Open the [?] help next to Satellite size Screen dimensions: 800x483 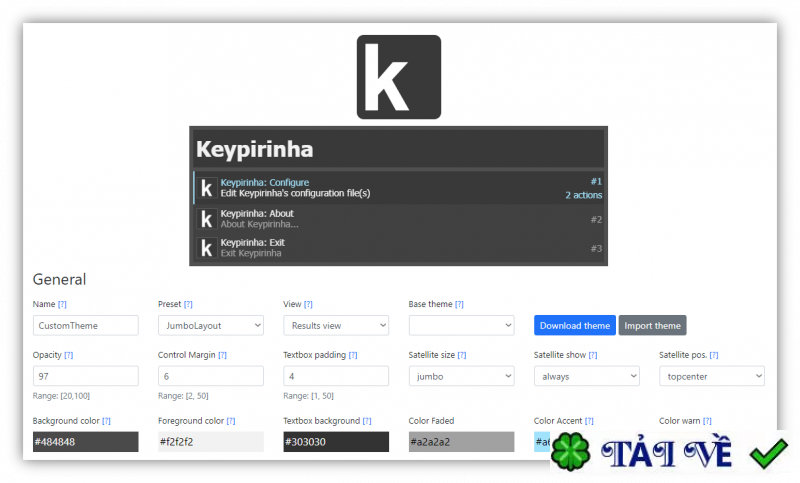tap(462, 355)
